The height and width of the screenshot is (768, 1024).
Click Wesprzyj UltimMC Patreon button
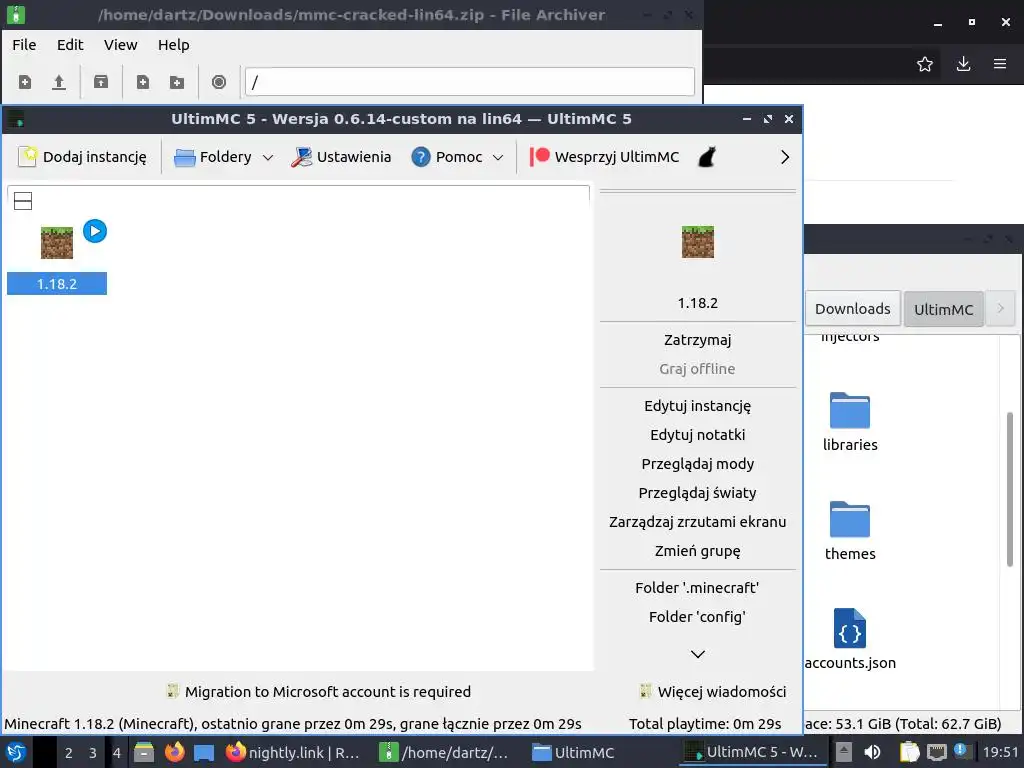[604, 157]
